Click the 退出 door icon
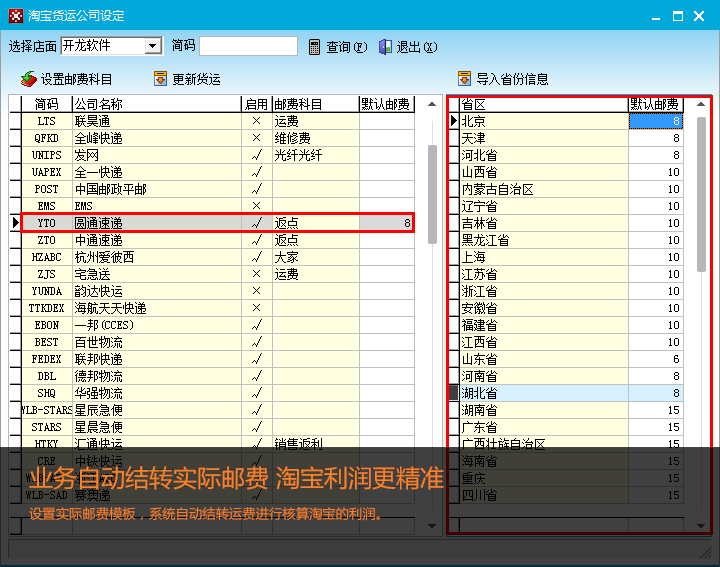Image resolution: width=720 pixels, height=567 pixels. [x=385, y=47]
